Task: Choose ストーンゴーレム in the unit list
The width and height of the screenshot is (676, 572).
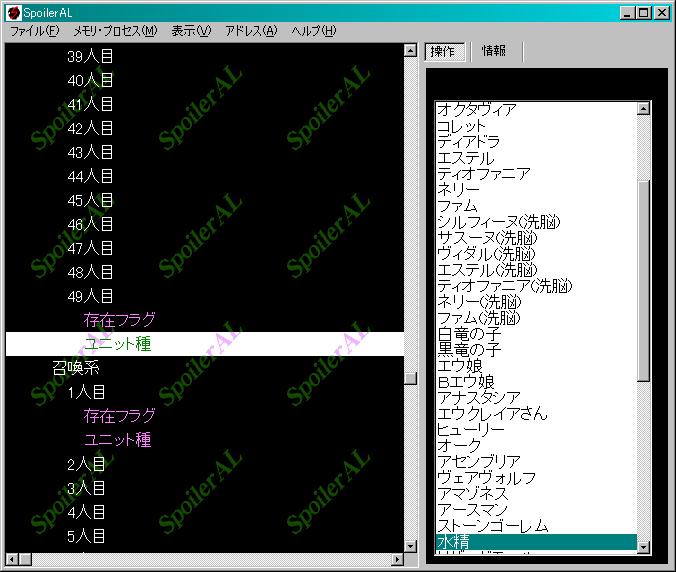Action: point(491,526)
